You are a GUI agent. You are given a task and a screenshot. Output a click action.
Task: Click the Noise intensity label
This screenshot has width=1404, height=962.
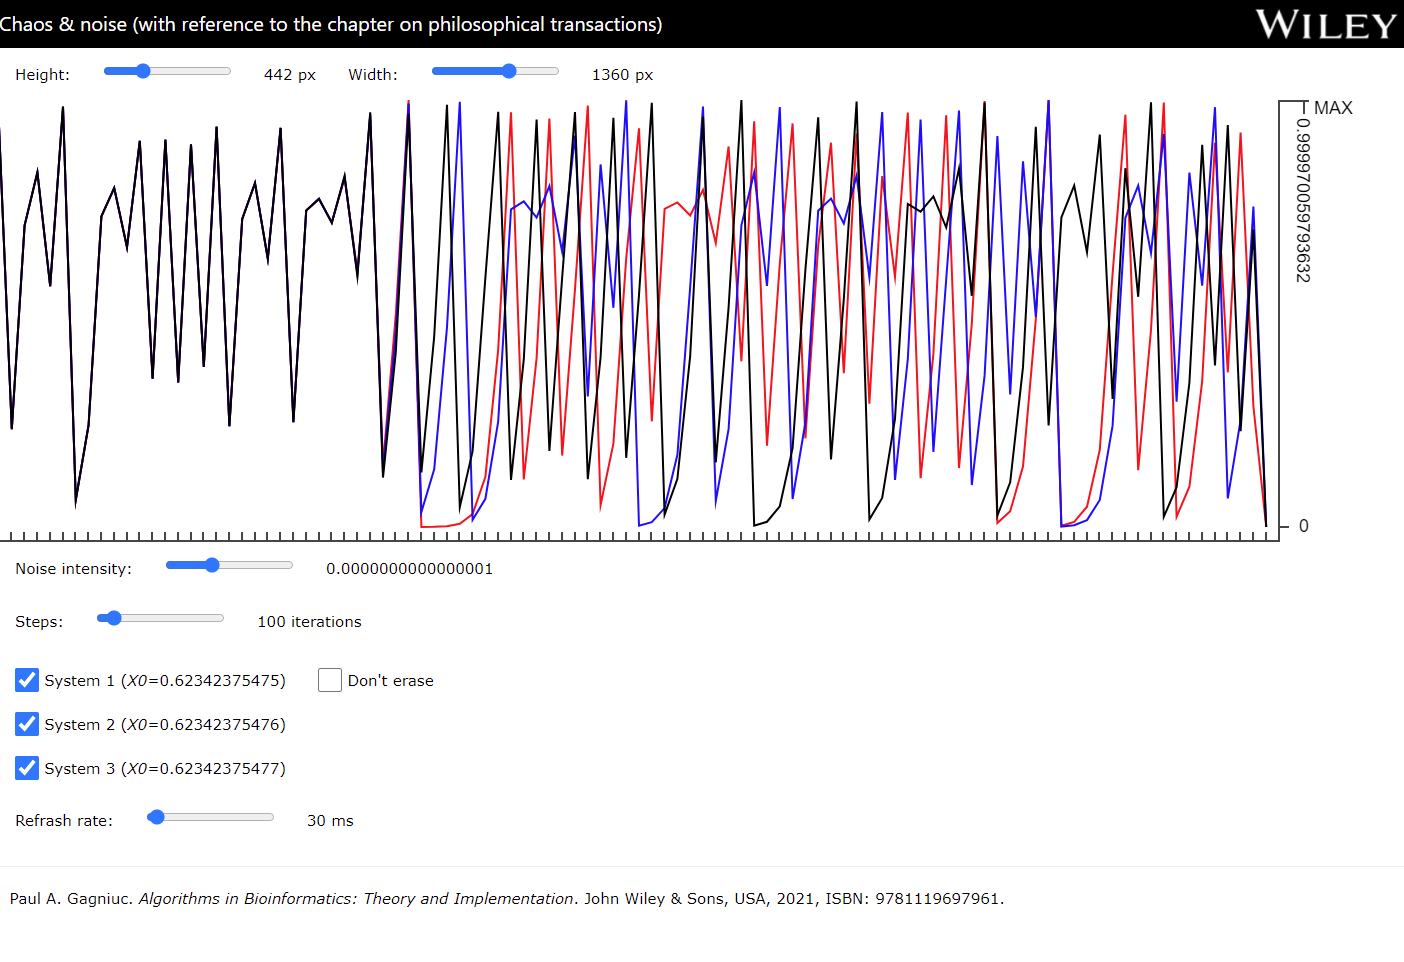pyautogui.click(x=73, y=569)
